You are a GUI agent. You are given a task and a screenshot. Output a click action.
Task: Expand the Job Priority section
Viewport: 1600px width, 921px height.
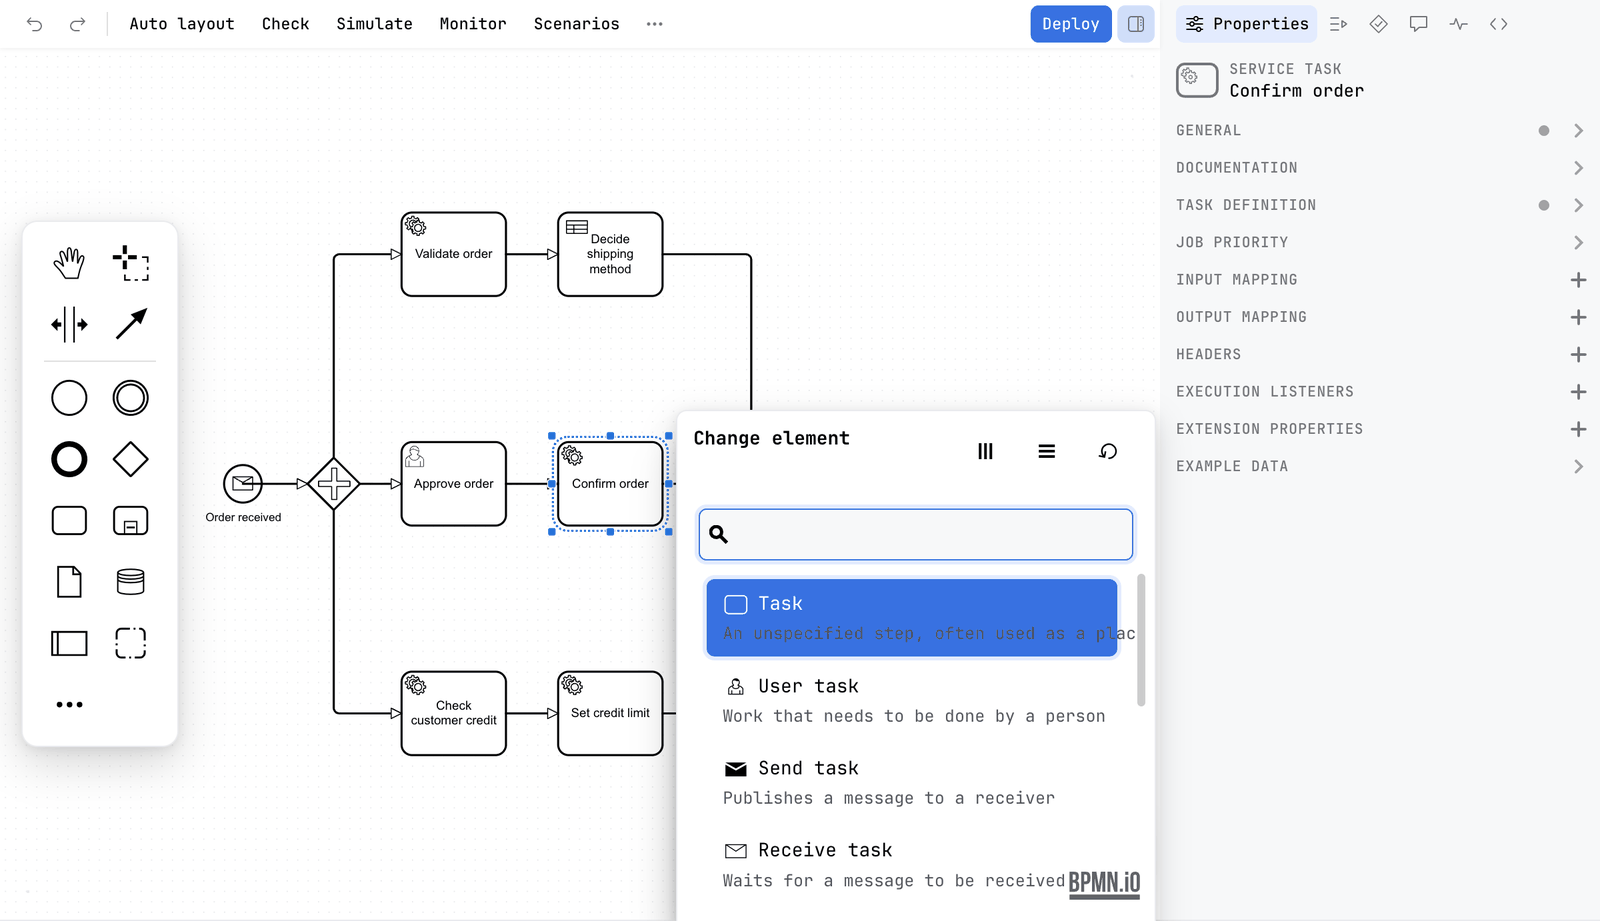(x=1381, y=243)
